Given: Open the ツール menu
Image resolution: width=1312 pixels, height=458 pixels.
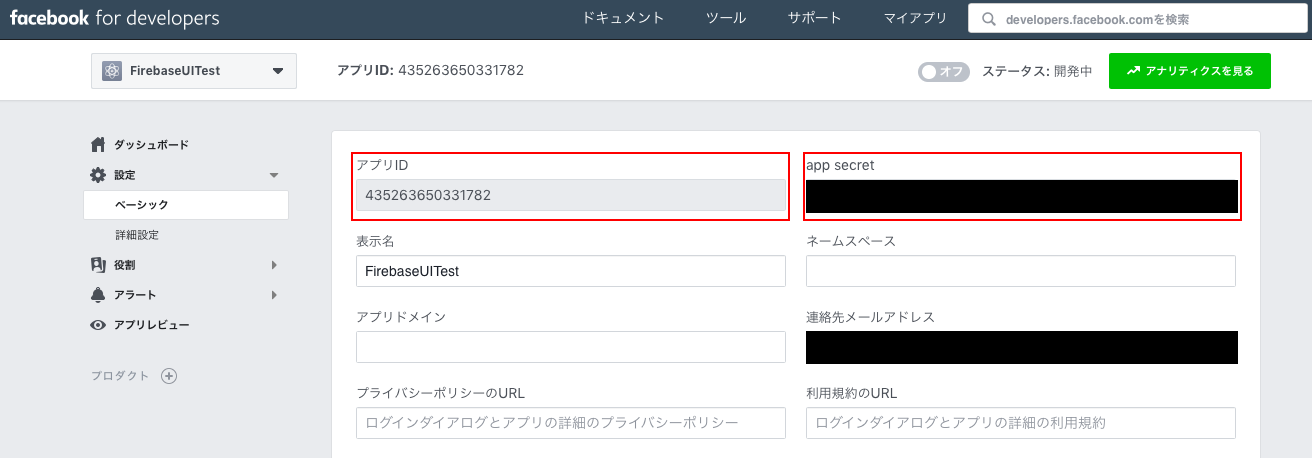Looking at the screenshot, I should tap(725, 19).
